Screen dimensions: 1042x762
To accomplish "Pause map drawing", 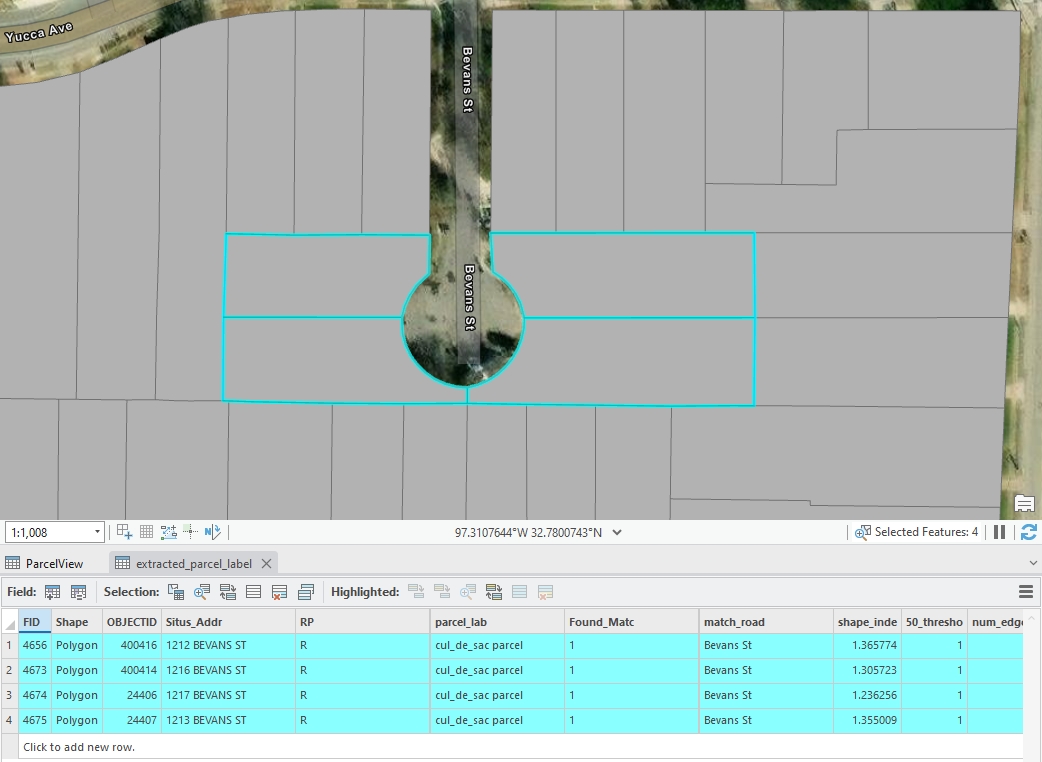I will [999, 532].
